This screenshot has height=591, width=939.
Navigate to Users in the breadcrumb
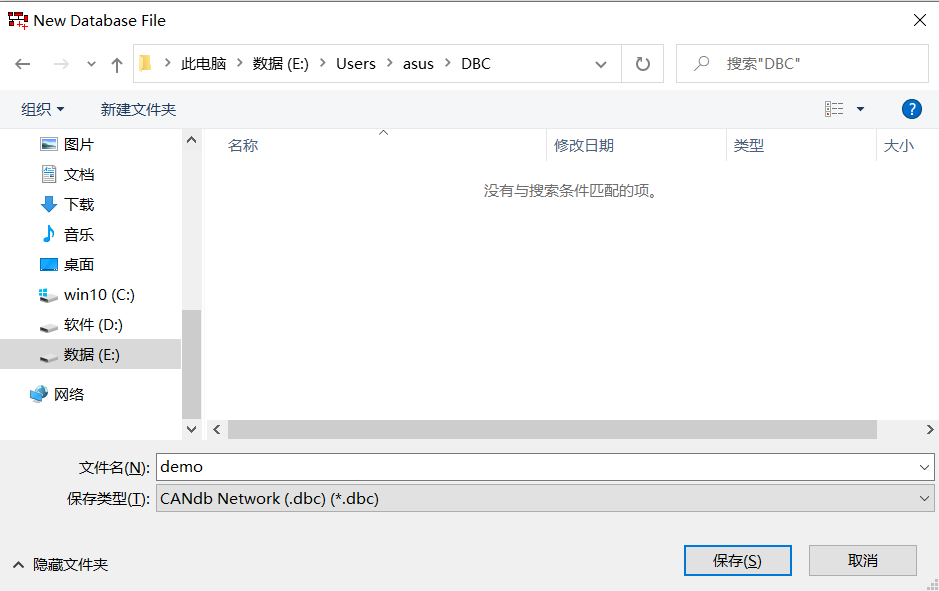coord(355,63)
